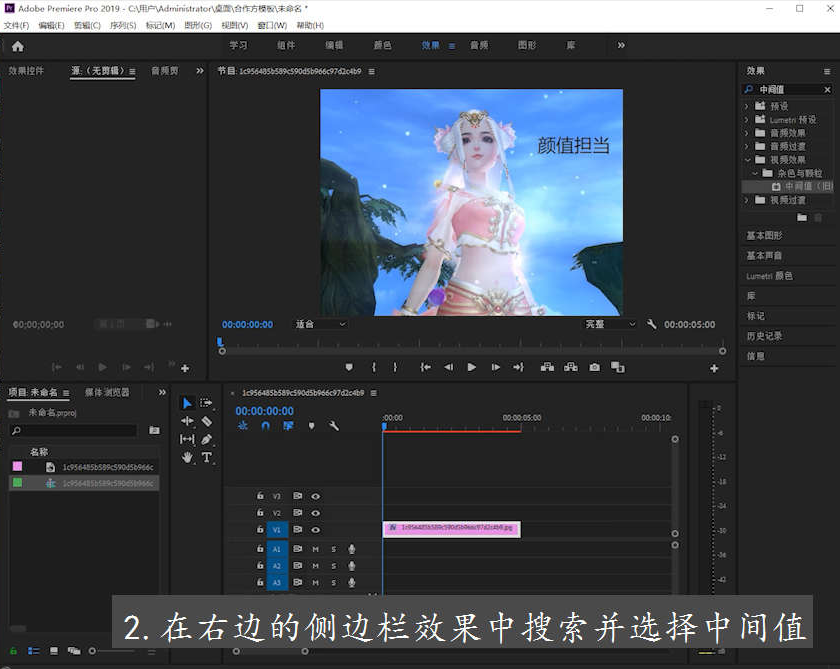Choose the Ripple Edit tool
The height and width of the screenshot is (669, 840).
(187, 421)
